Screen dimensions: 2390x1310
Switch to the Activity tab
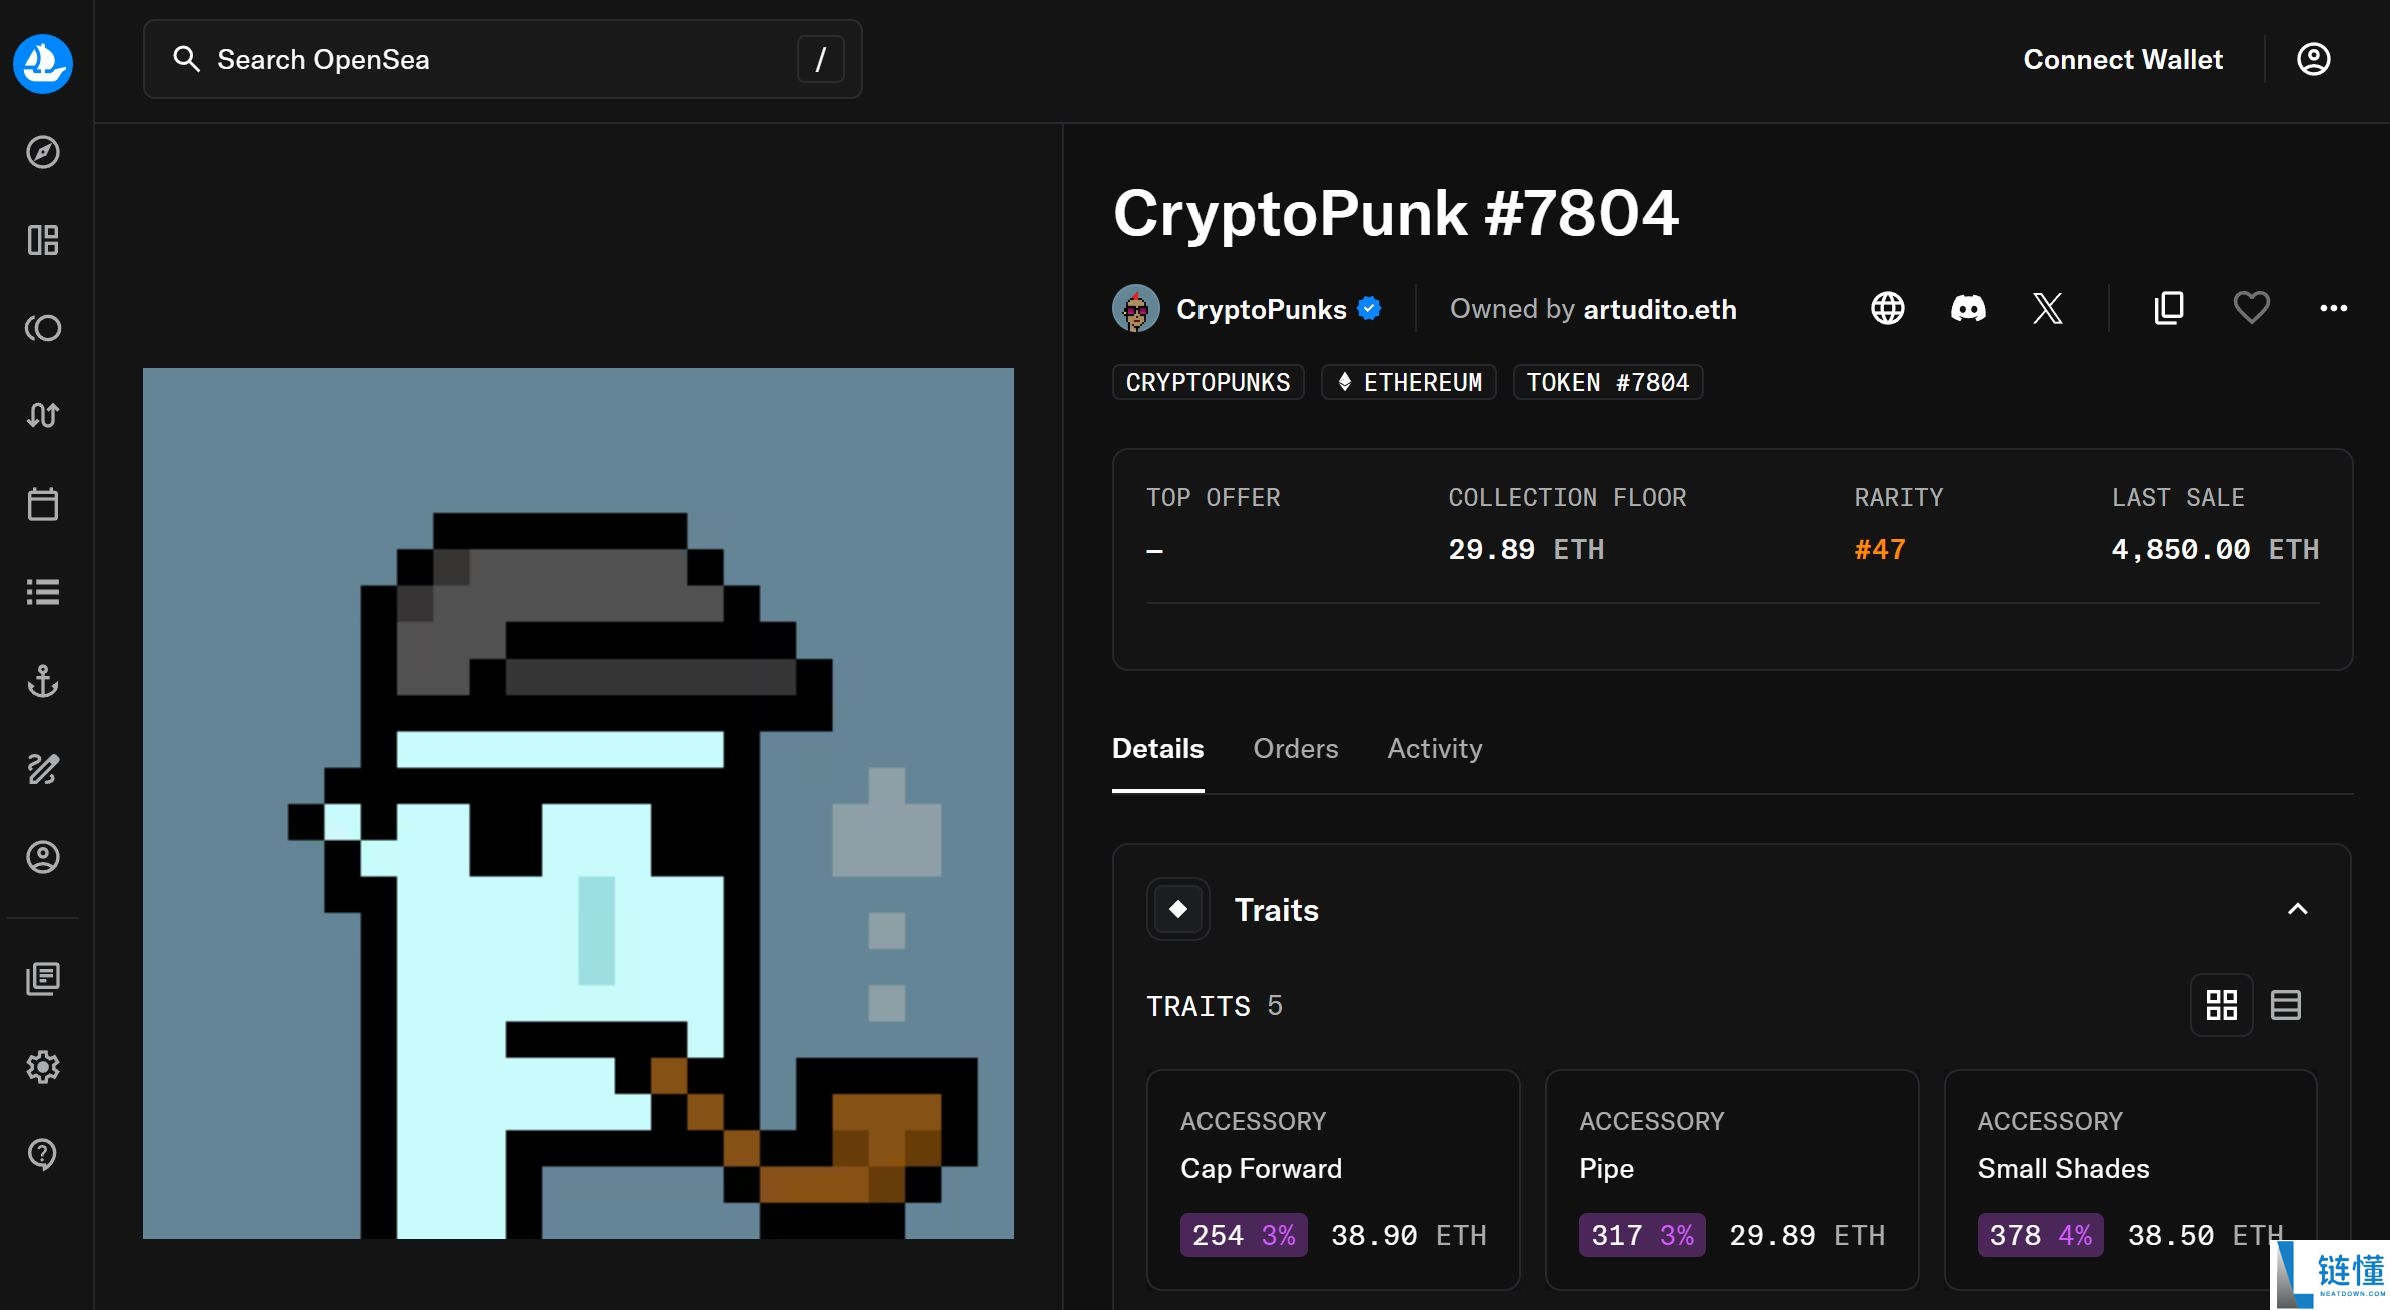(x=1435, y=749)
